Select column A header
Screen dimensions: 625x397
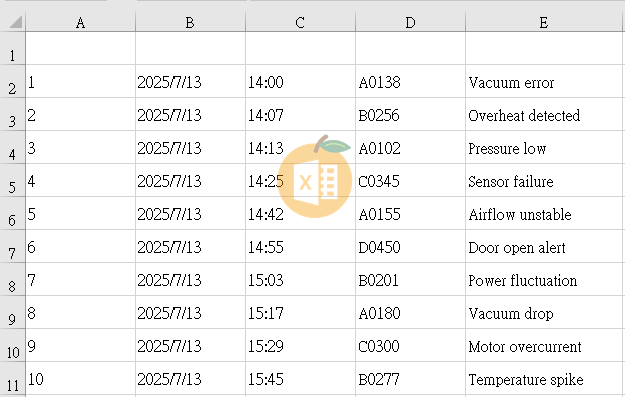81,22
